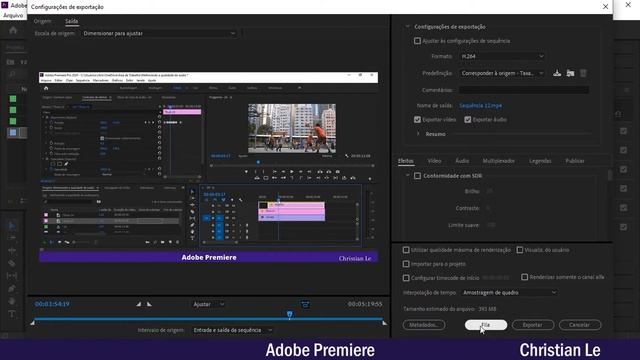640x360 pixels.
Task: Click the output name link Sequência 12.mp4
Action: (x=480, y=105)
